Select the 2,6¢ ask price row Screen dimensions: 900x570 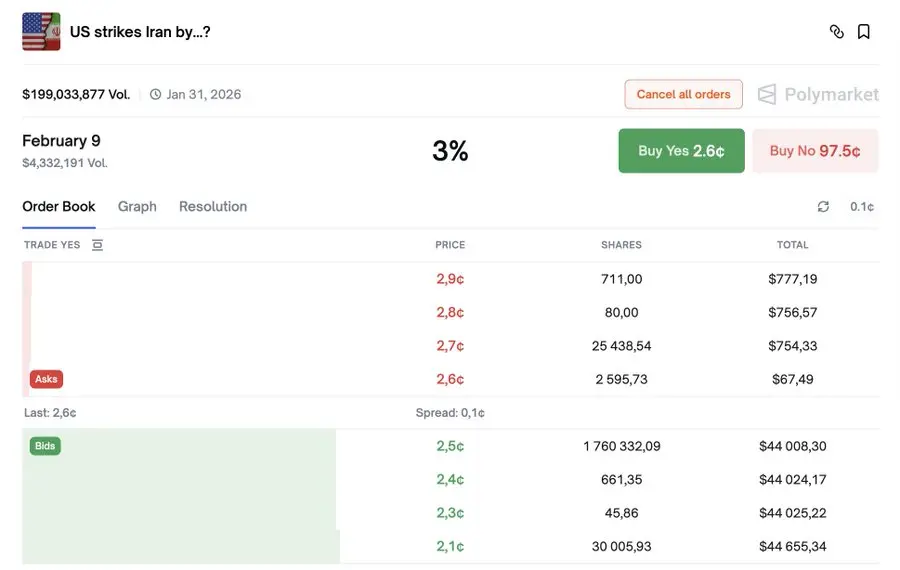point(450,379)
